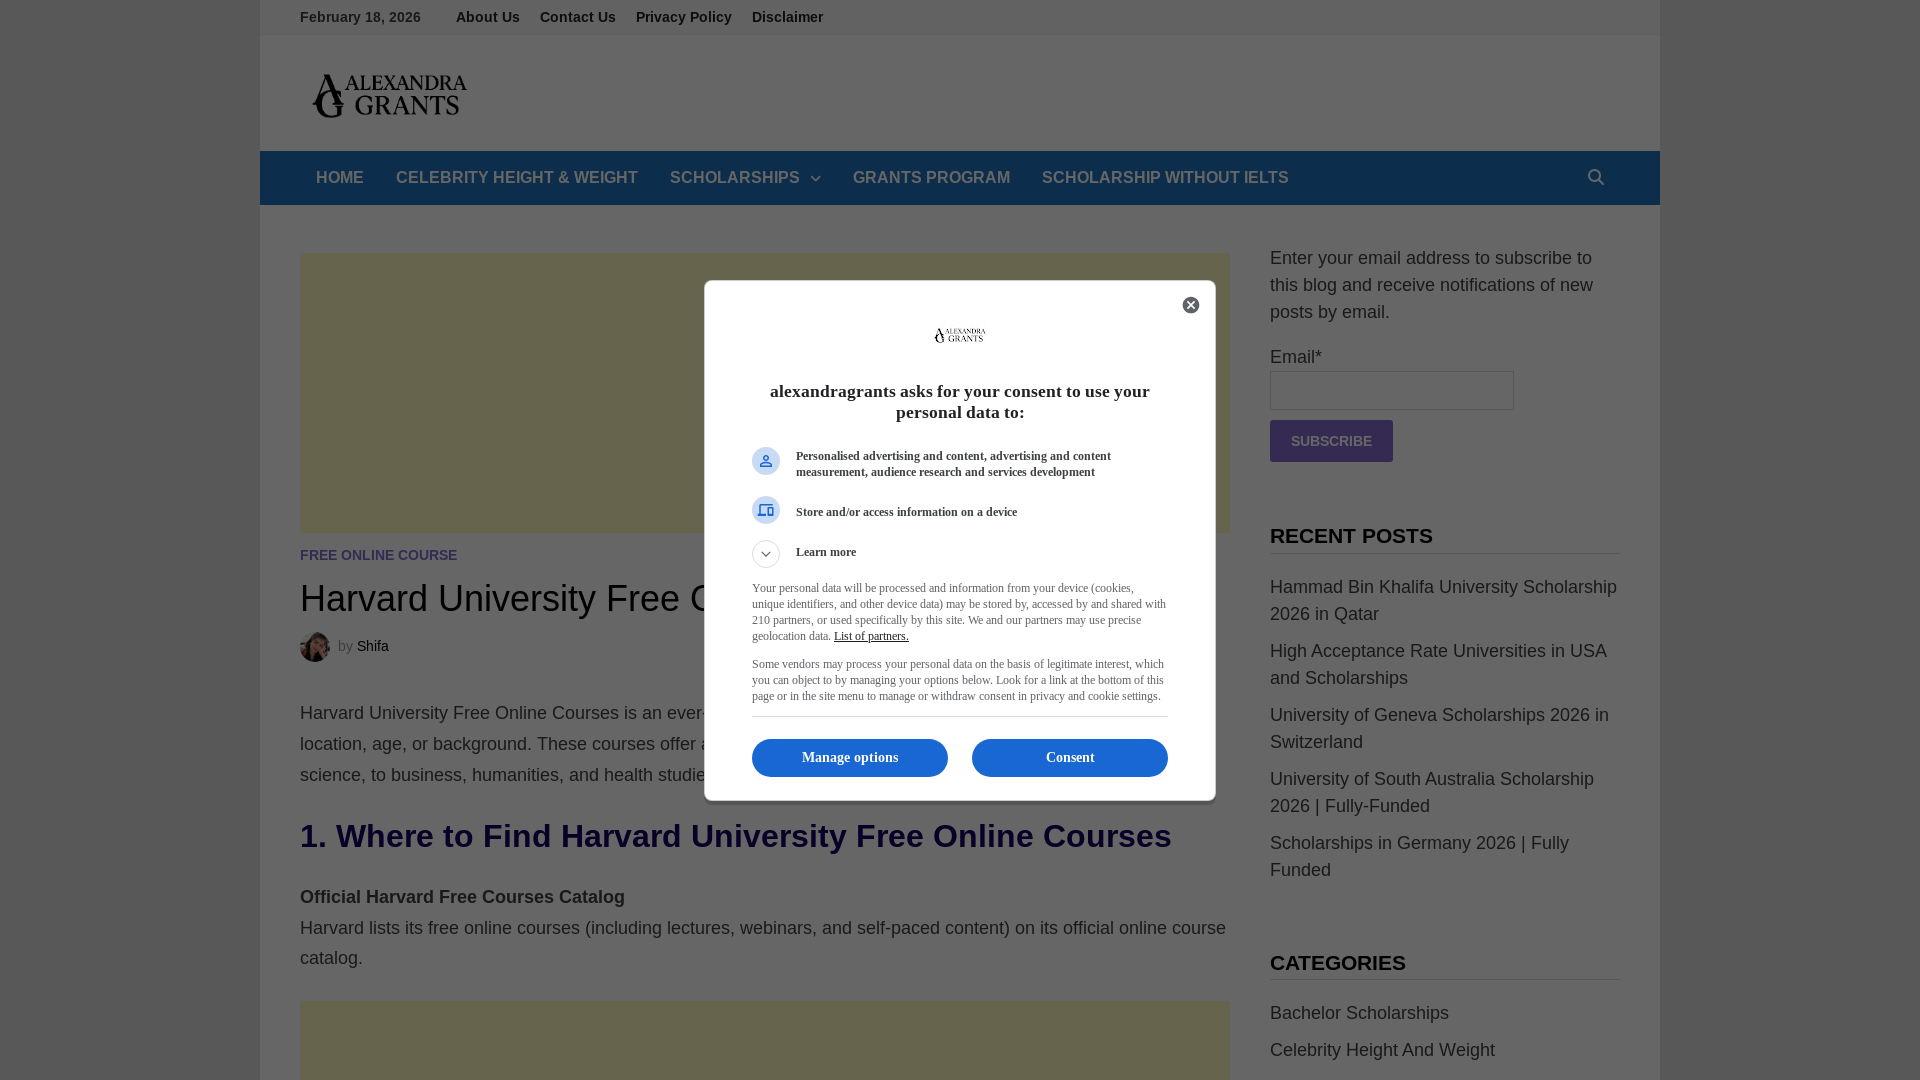Click the store information device icon

766,510
